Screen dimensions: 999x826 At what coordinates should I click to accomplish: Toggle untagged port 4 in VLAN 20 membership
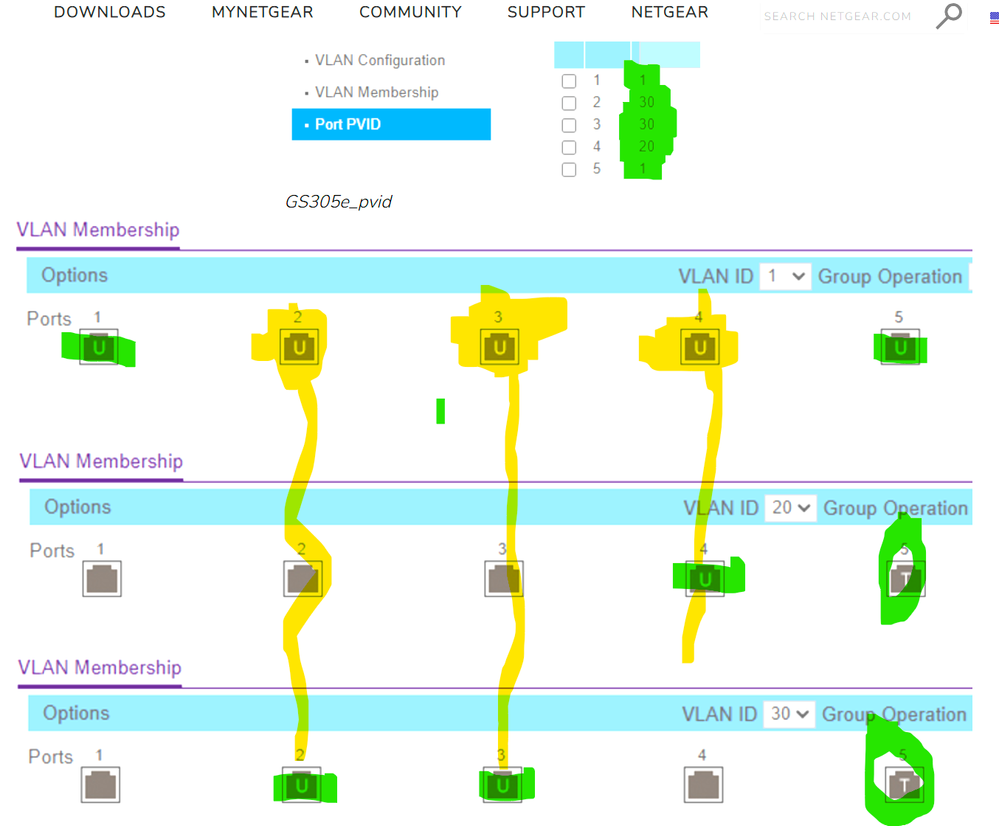coord(705,579)
